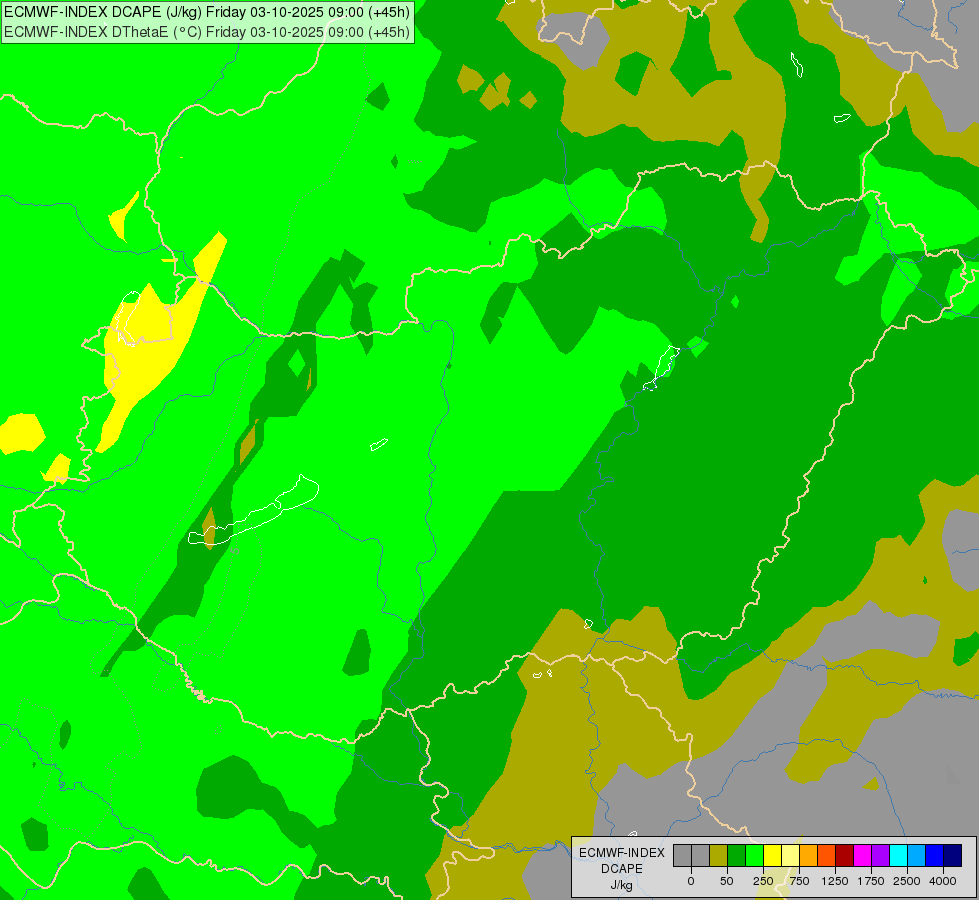Viewport: 979px width, 900px height.
Task: Click the cyan legend swatch
Action: tap(898, 856)
